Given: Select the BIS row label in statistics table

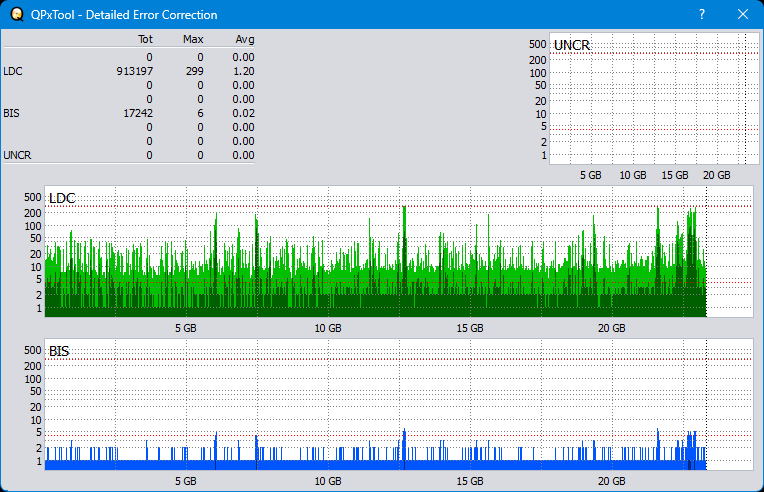Looking at the screenshot, I should 12,113.
